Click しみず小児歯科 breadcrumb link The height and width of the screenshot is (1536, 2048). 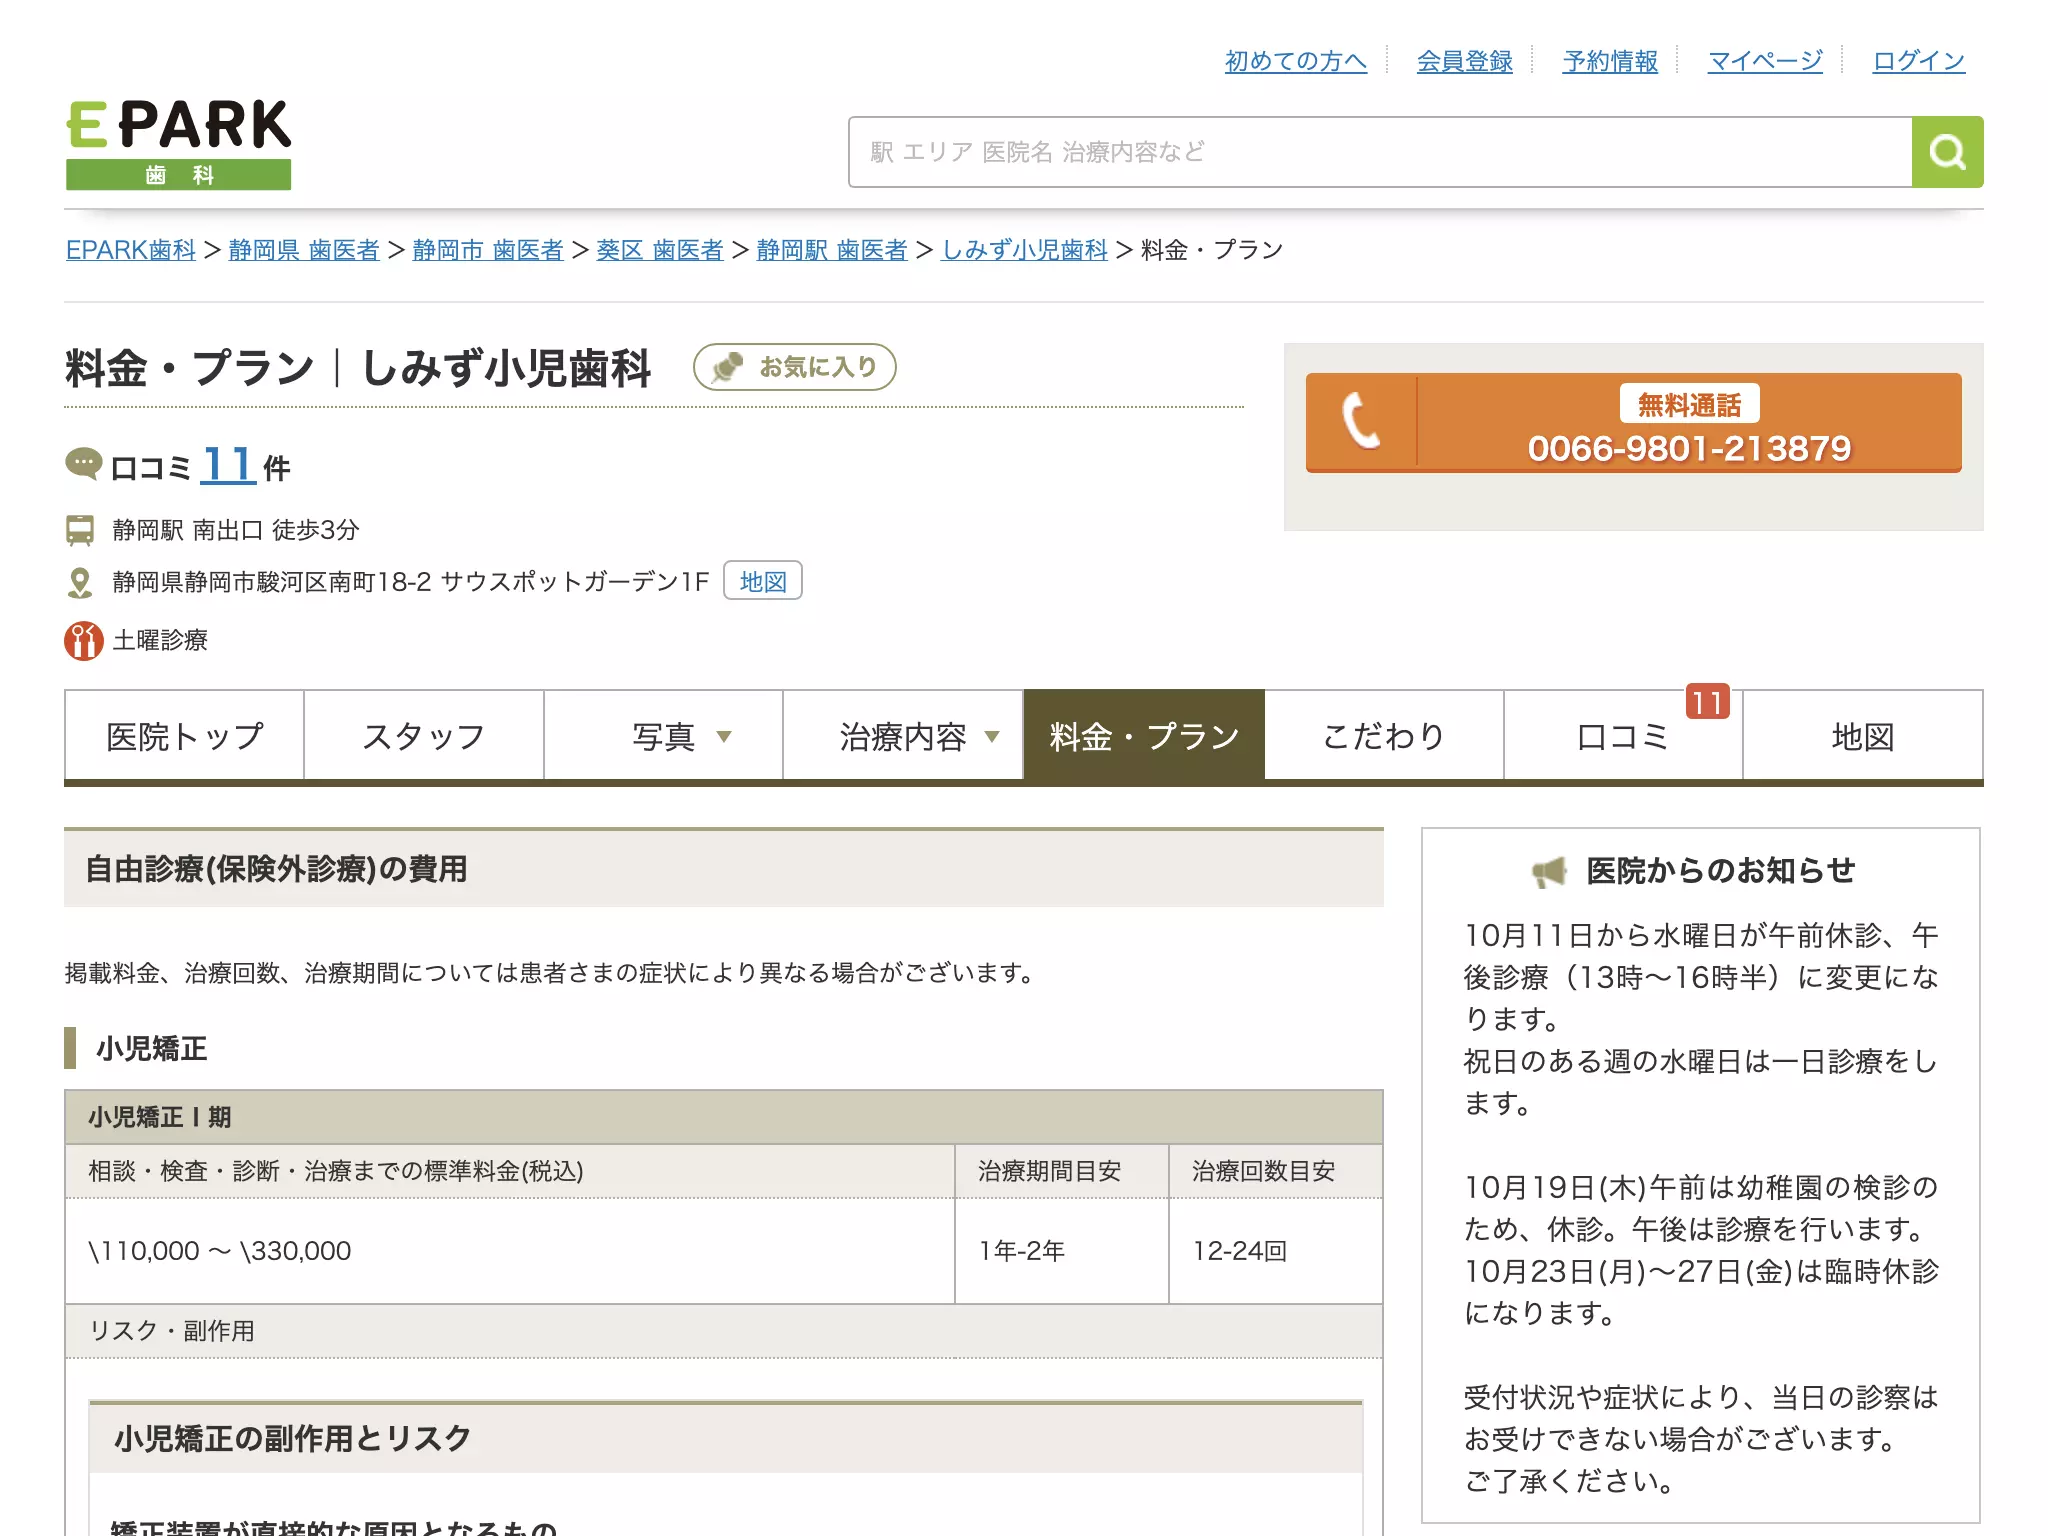[x=1025, y=250]
